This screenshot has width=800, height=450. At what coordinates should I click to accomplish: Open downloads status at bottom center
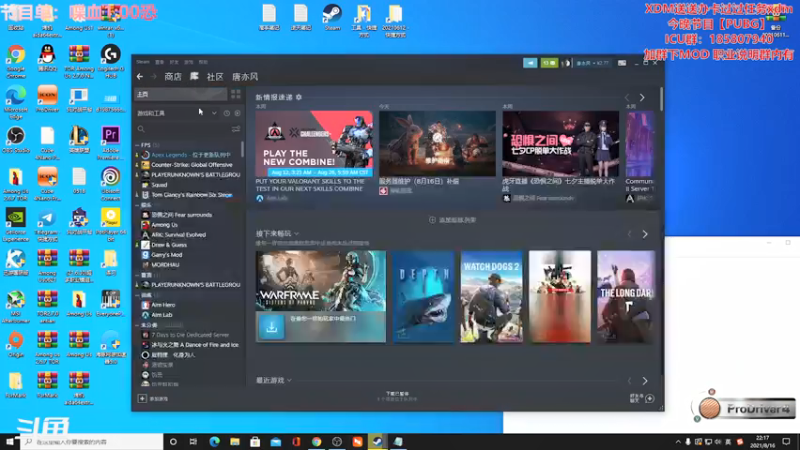[397, 396]
